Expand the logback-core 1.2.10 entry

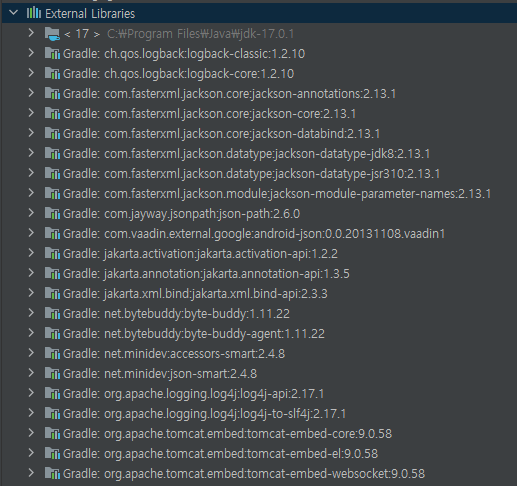coord(31,73)
